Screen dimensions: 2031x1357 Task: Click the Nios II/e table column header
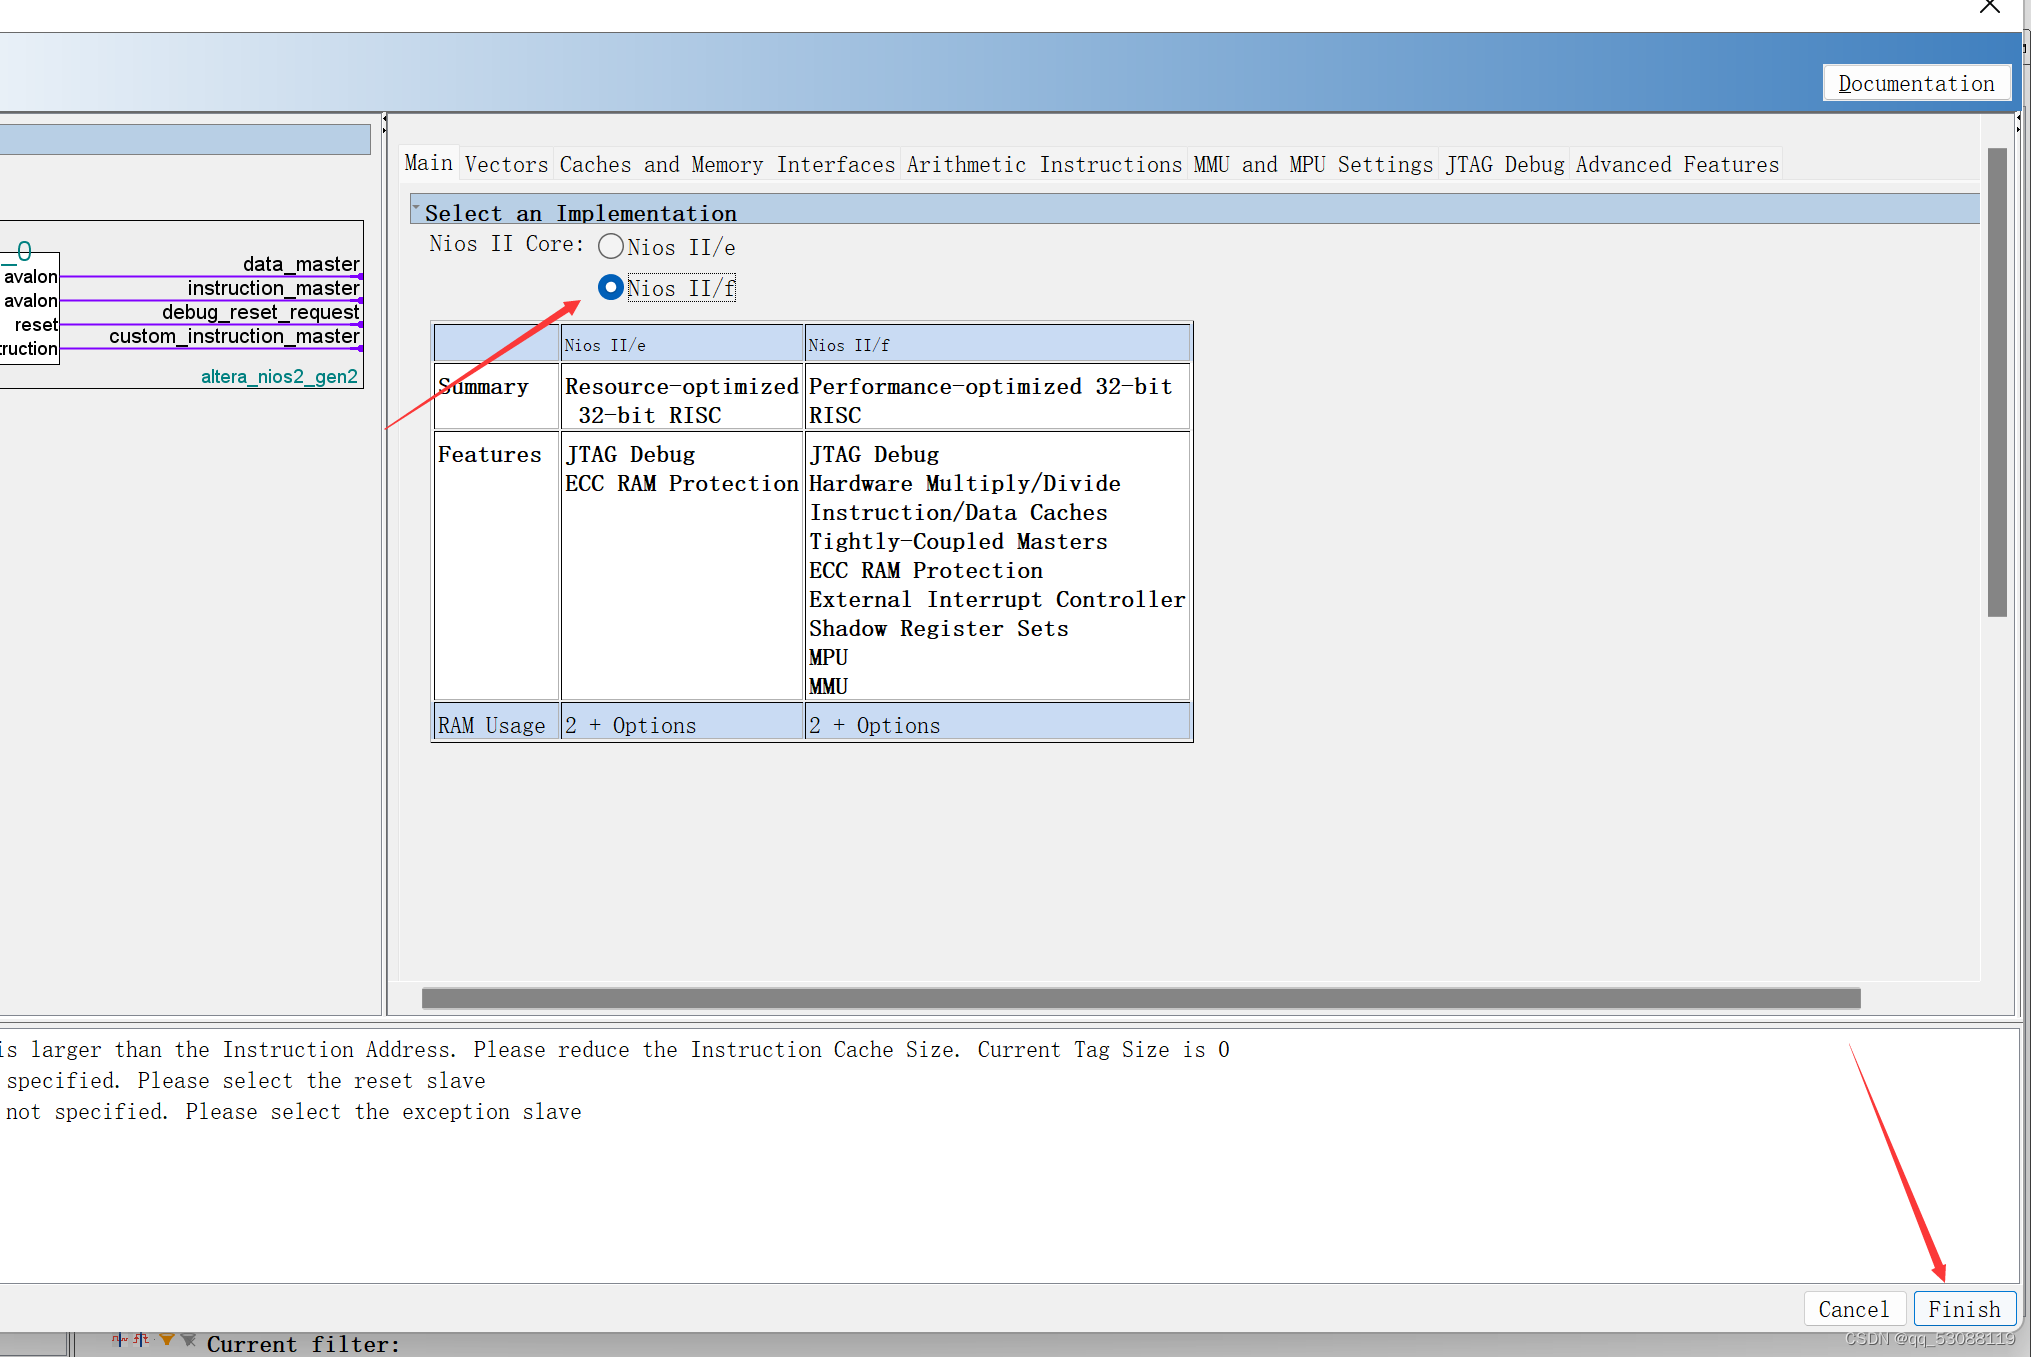(682, 344)
